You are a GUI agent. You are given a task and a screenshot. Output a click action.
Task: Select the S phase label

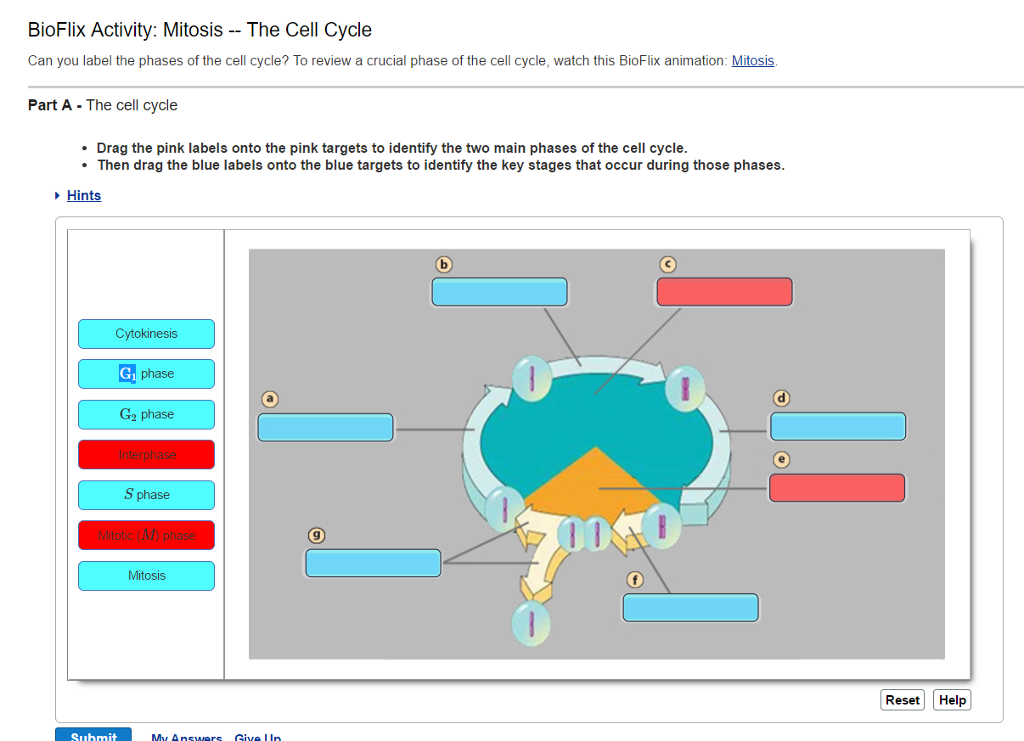click(146, 495)
